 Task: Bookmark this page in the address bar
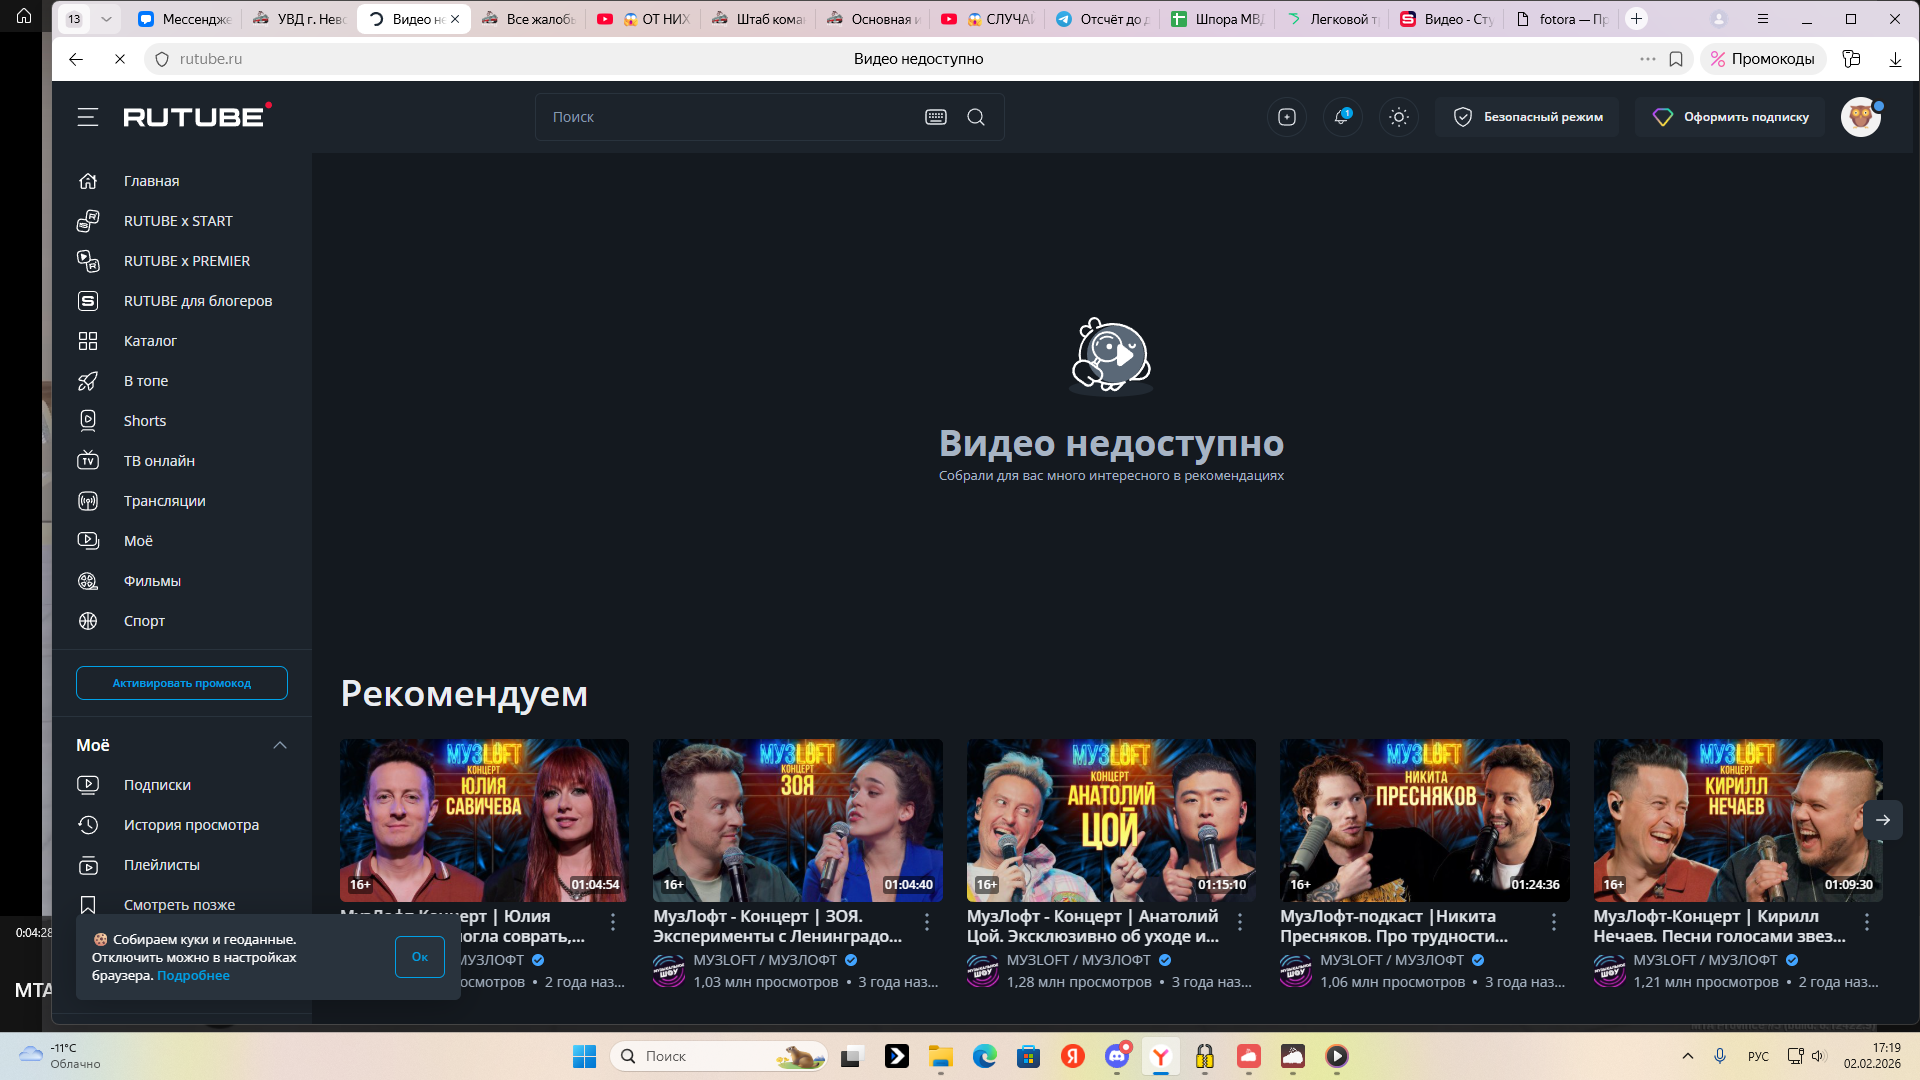1676,59
